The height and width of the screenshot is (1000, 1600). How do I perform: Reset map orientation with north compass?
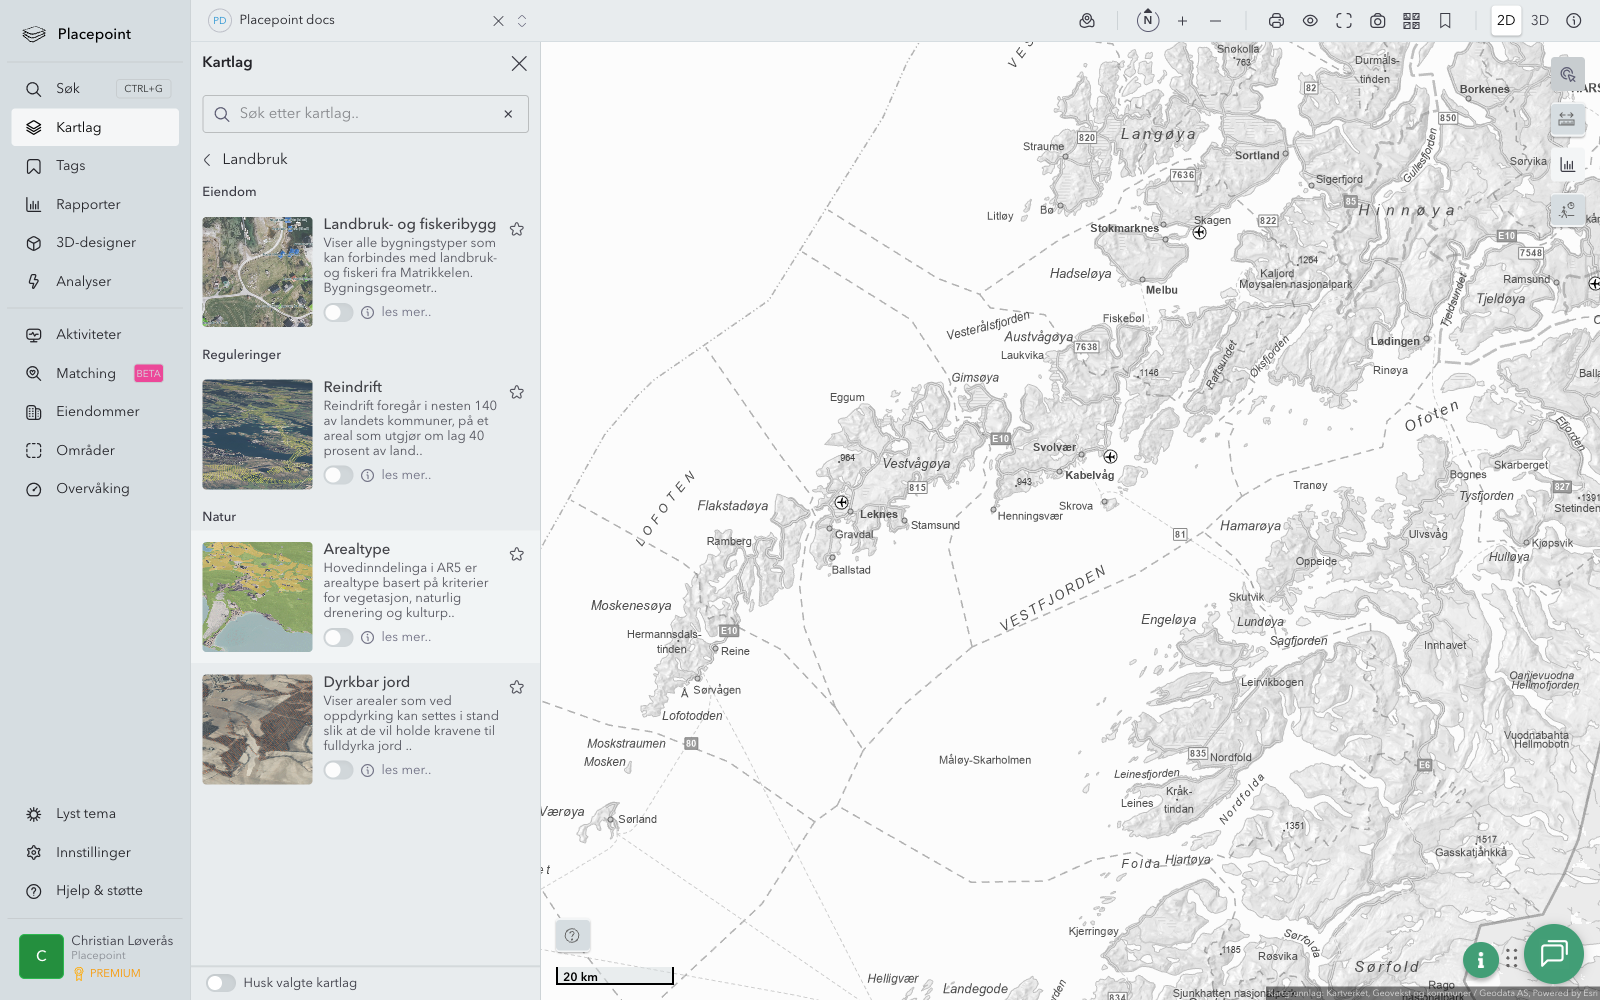point(1148,20)
